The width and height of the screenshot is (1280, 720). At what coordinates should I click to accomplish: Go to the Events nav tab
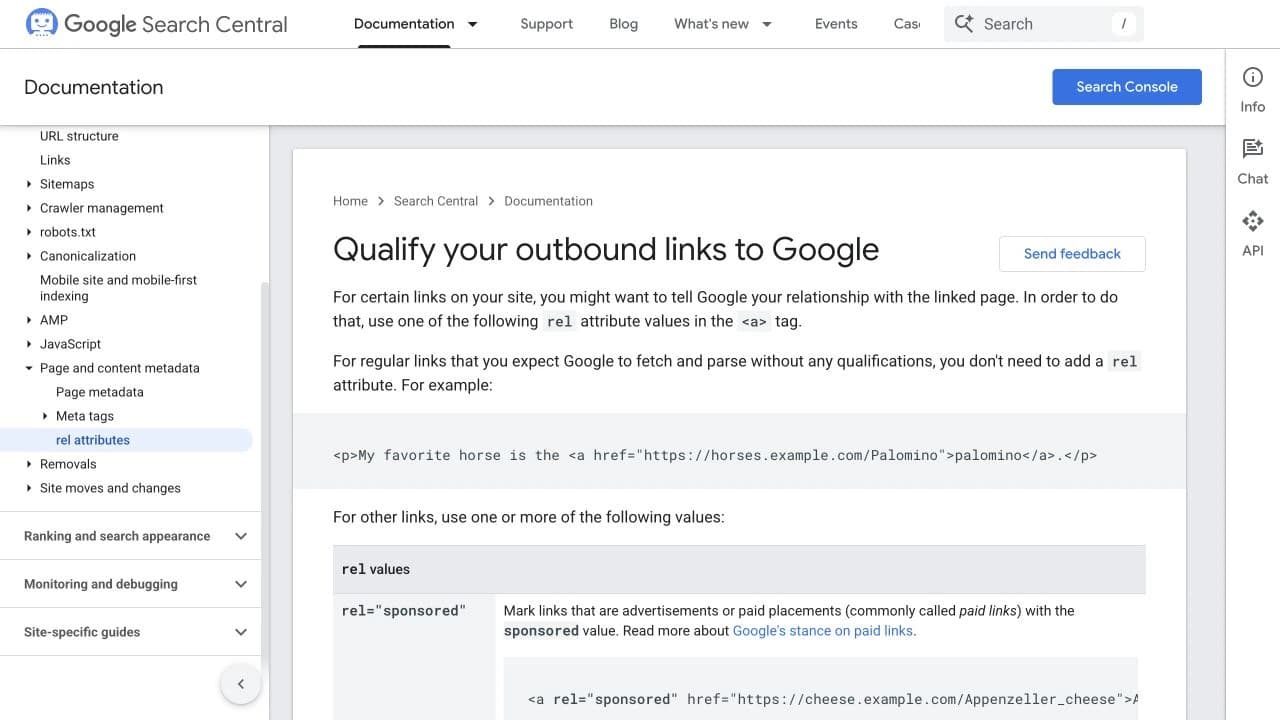(836, 24)
